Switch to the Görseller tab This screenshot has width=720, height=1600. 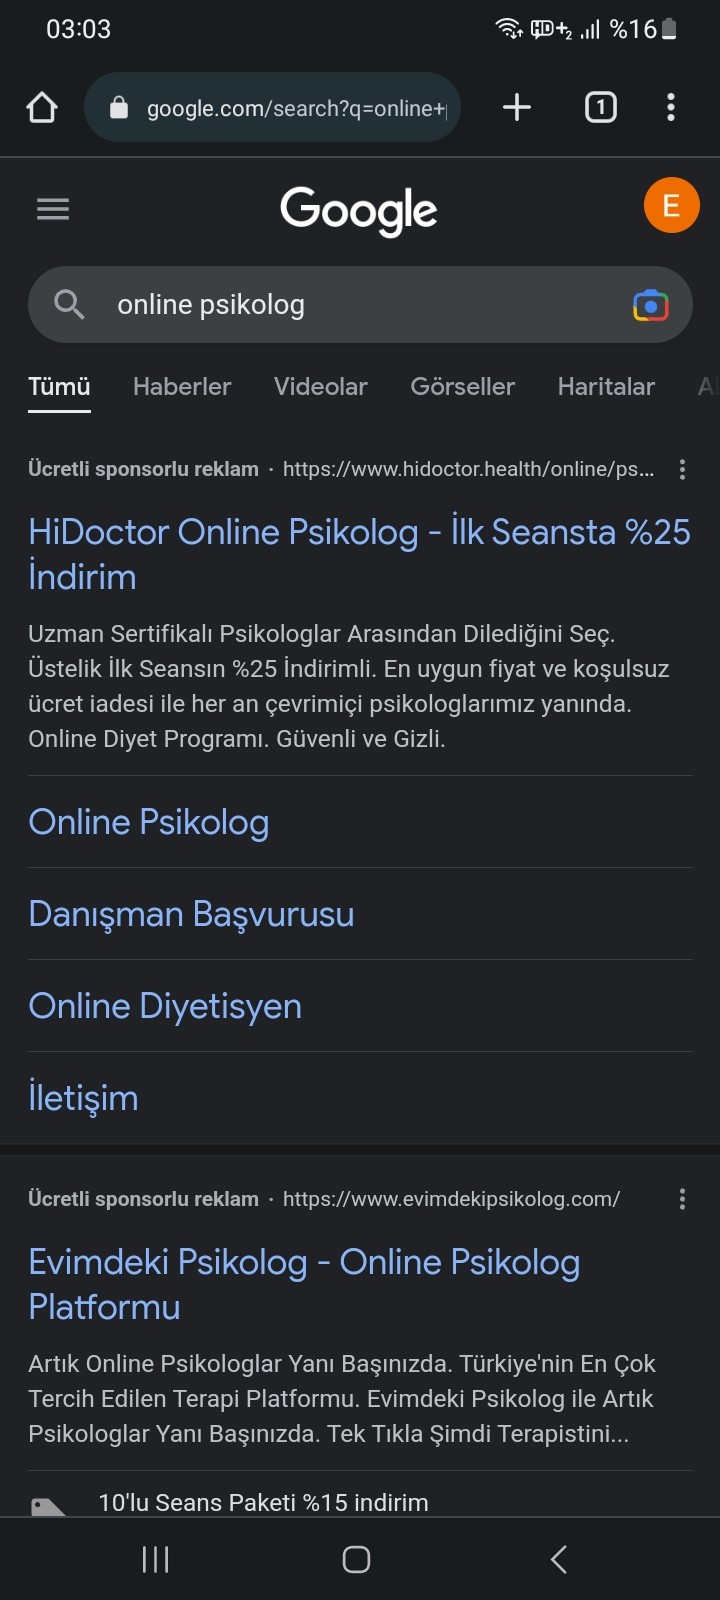point(462,387)
